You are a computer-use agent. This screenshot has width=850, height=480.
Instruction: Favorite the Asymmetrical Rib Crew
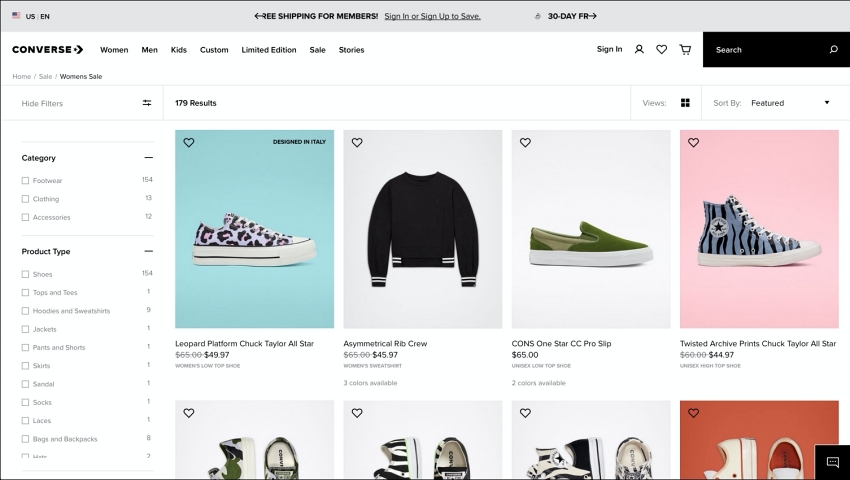click(357, 143)
